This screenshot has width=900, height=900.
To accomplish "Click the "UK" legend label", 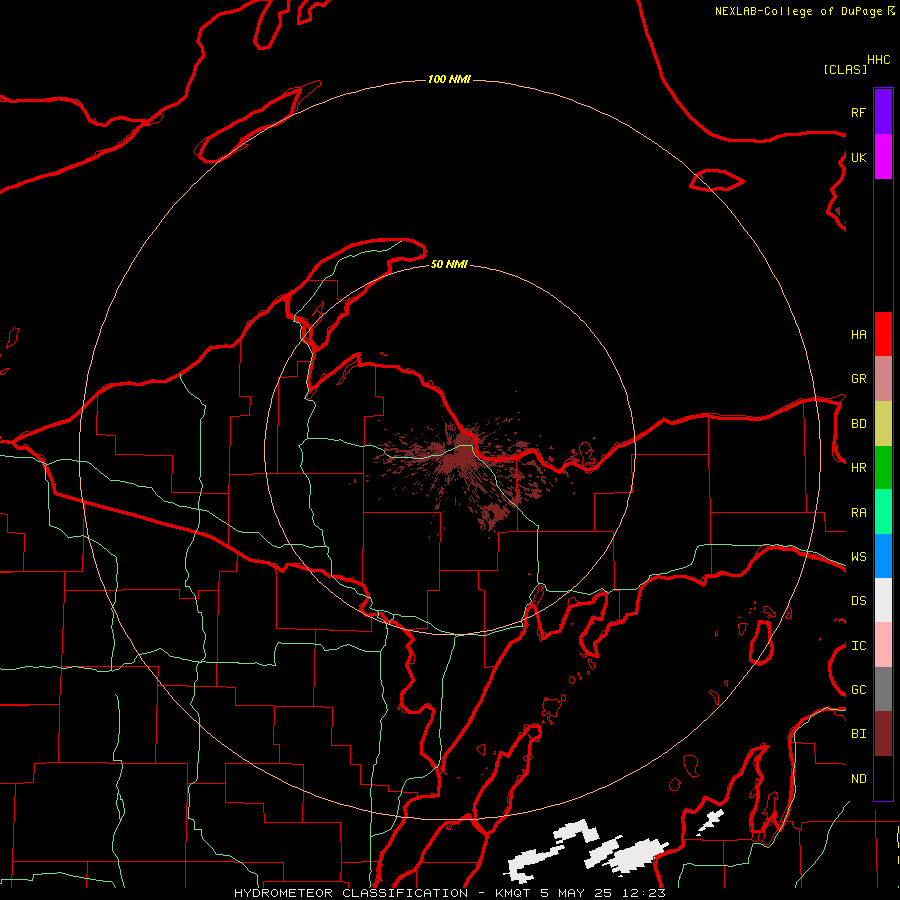I will pos(858,157).
